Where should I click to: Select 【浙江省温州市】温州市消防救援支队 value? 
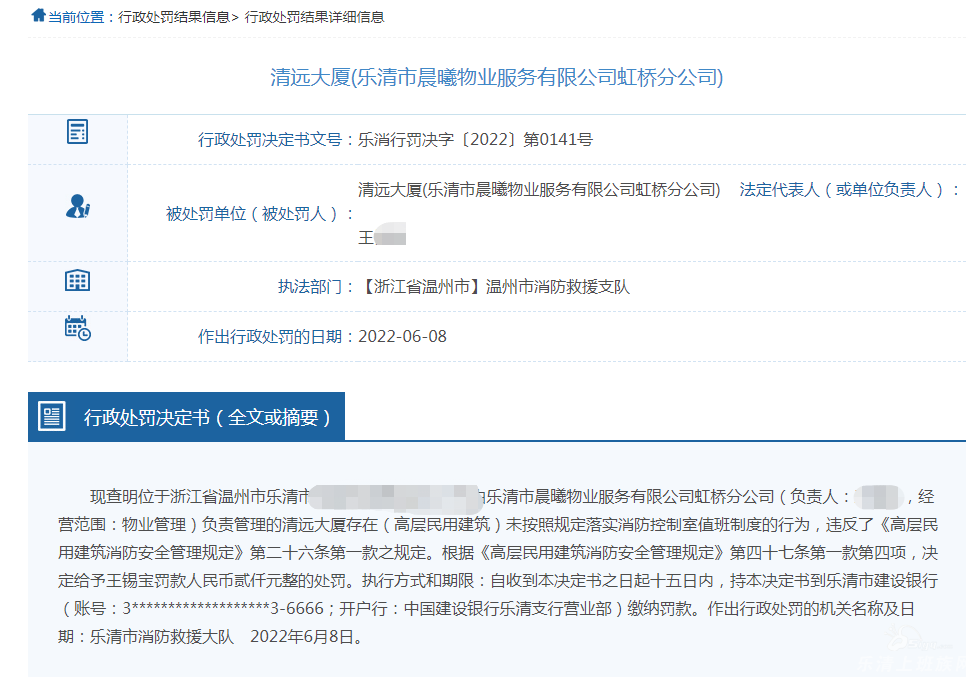494,286
